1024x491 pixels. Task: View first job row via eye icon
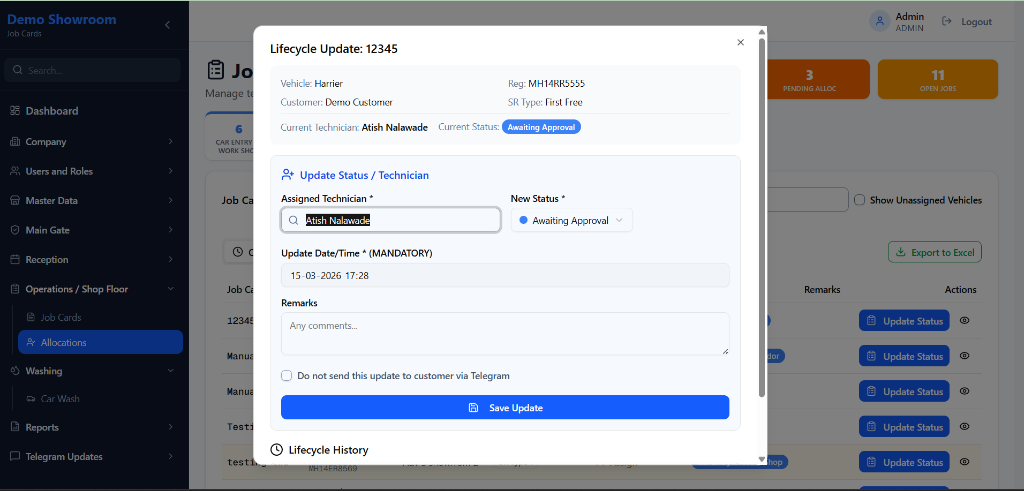[965, 321]
